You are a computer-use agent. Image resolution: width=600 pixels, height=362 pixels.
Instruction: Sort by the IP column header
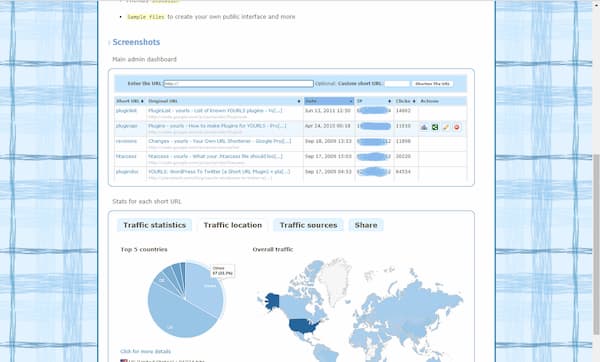click(x=374, y=101)
